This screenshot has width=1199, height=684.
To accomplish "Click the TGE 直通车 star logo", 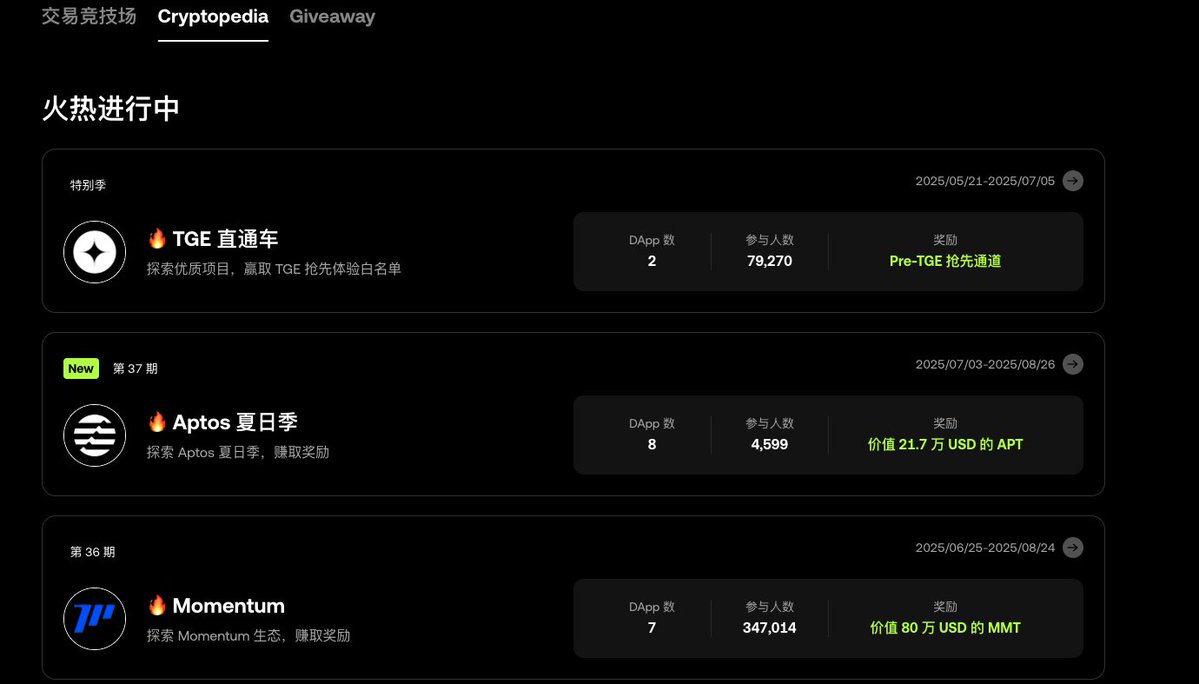I will click(x=95, y=252).
